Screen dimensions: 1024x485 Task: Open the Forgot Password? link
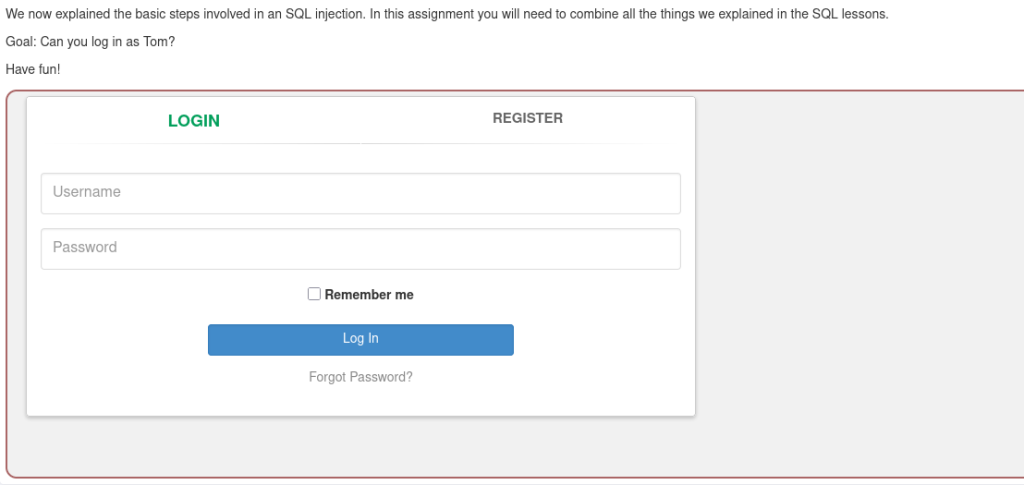pyautogui.click(x=360, y=377)
